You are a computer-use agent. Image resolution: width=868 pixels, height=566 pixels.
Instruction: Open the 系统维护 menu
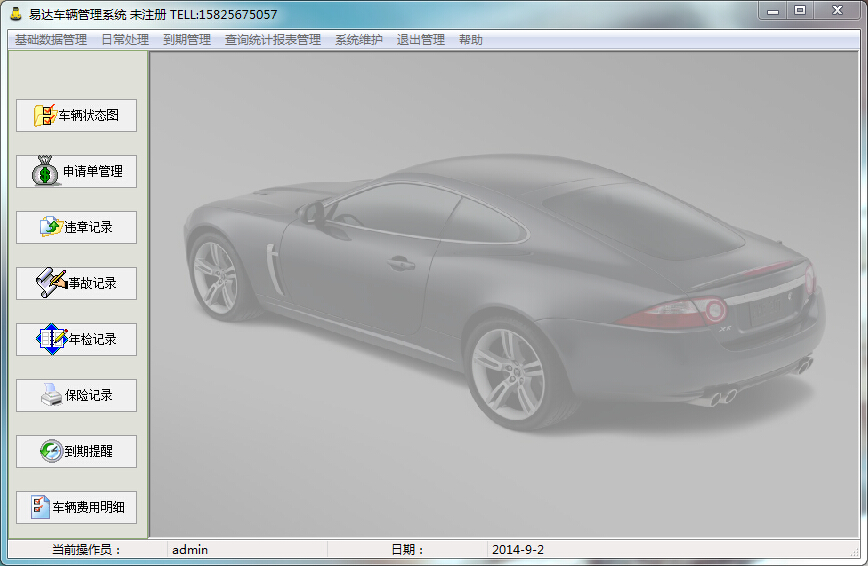point(359,40)
